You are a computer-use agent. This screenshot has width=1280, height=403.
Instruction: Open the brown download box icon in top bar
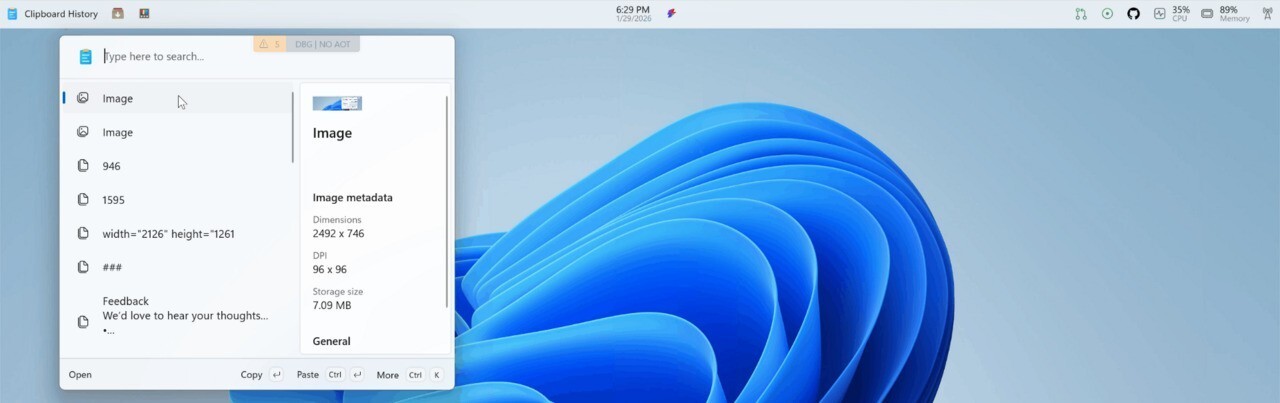click(x=118, y=14)
